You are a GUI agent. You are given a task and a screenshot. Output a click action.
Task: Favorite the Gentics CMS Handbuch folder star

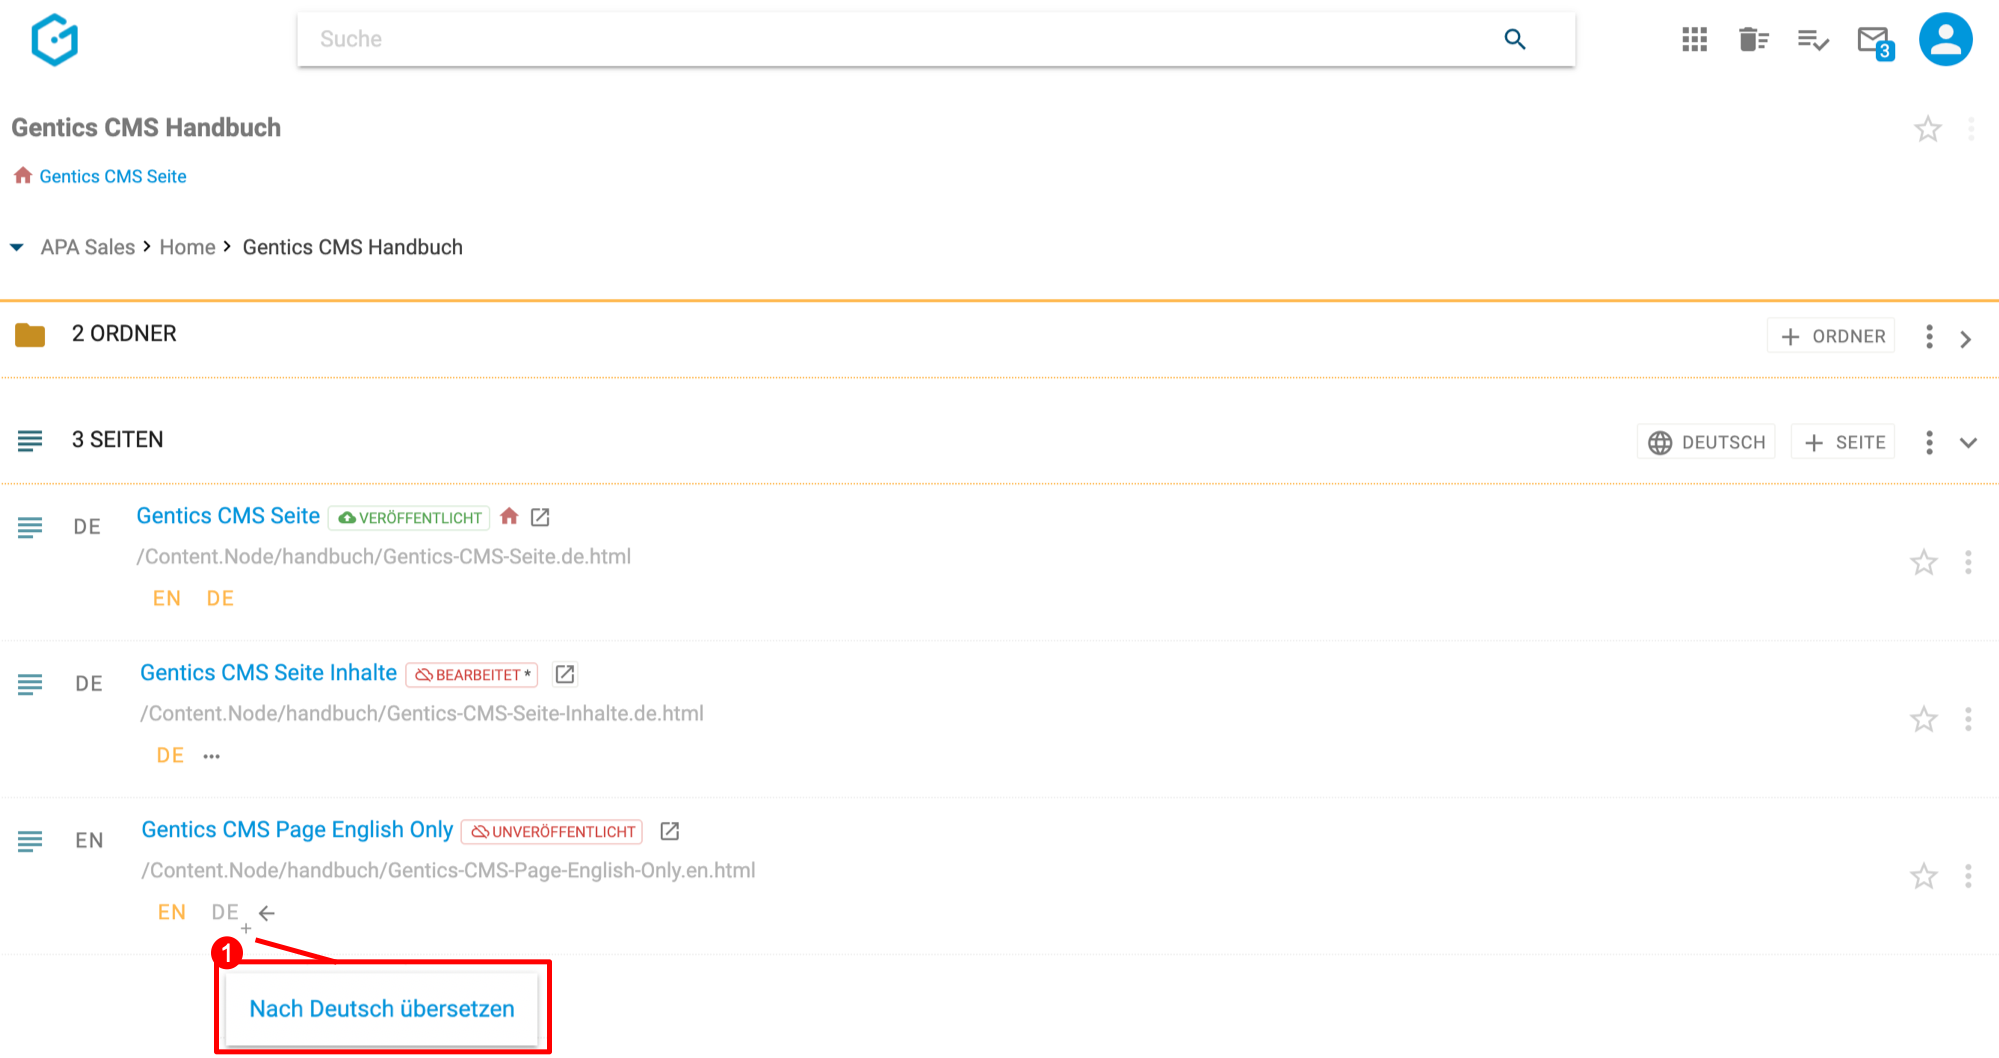click(x=1927, y=129)
